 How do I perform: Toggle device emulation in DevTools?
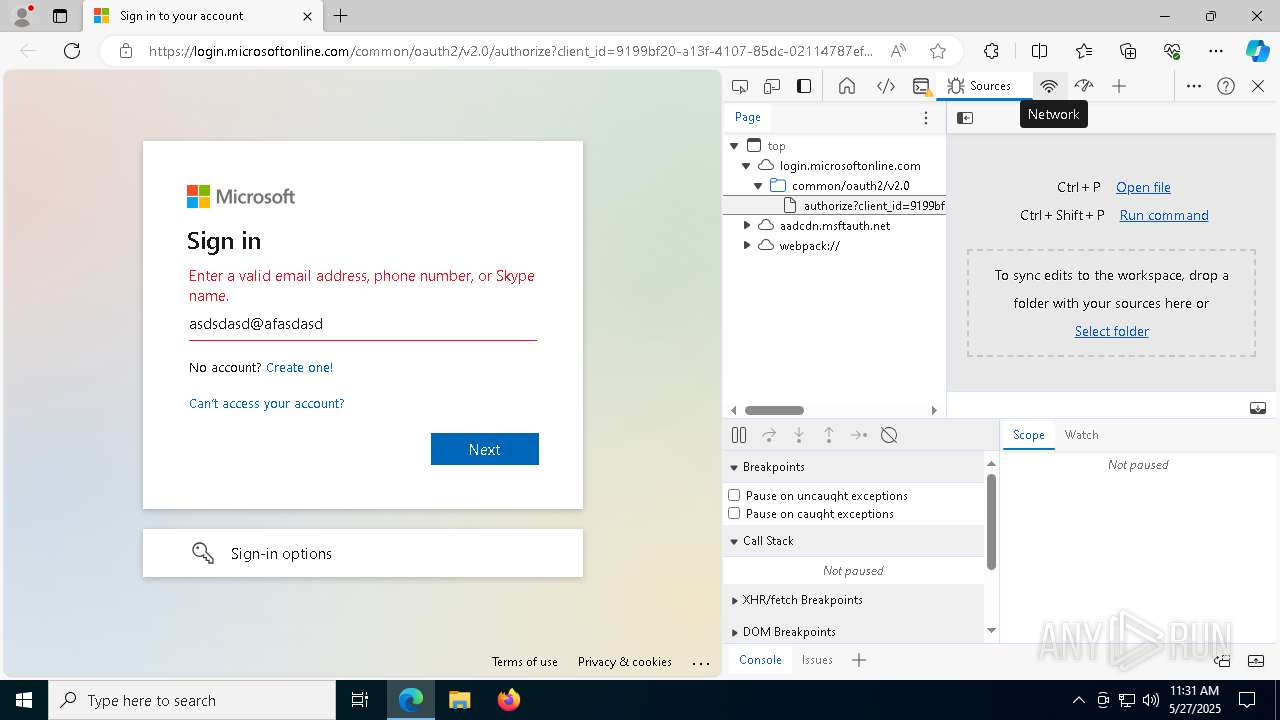click(x=772, y=86)
